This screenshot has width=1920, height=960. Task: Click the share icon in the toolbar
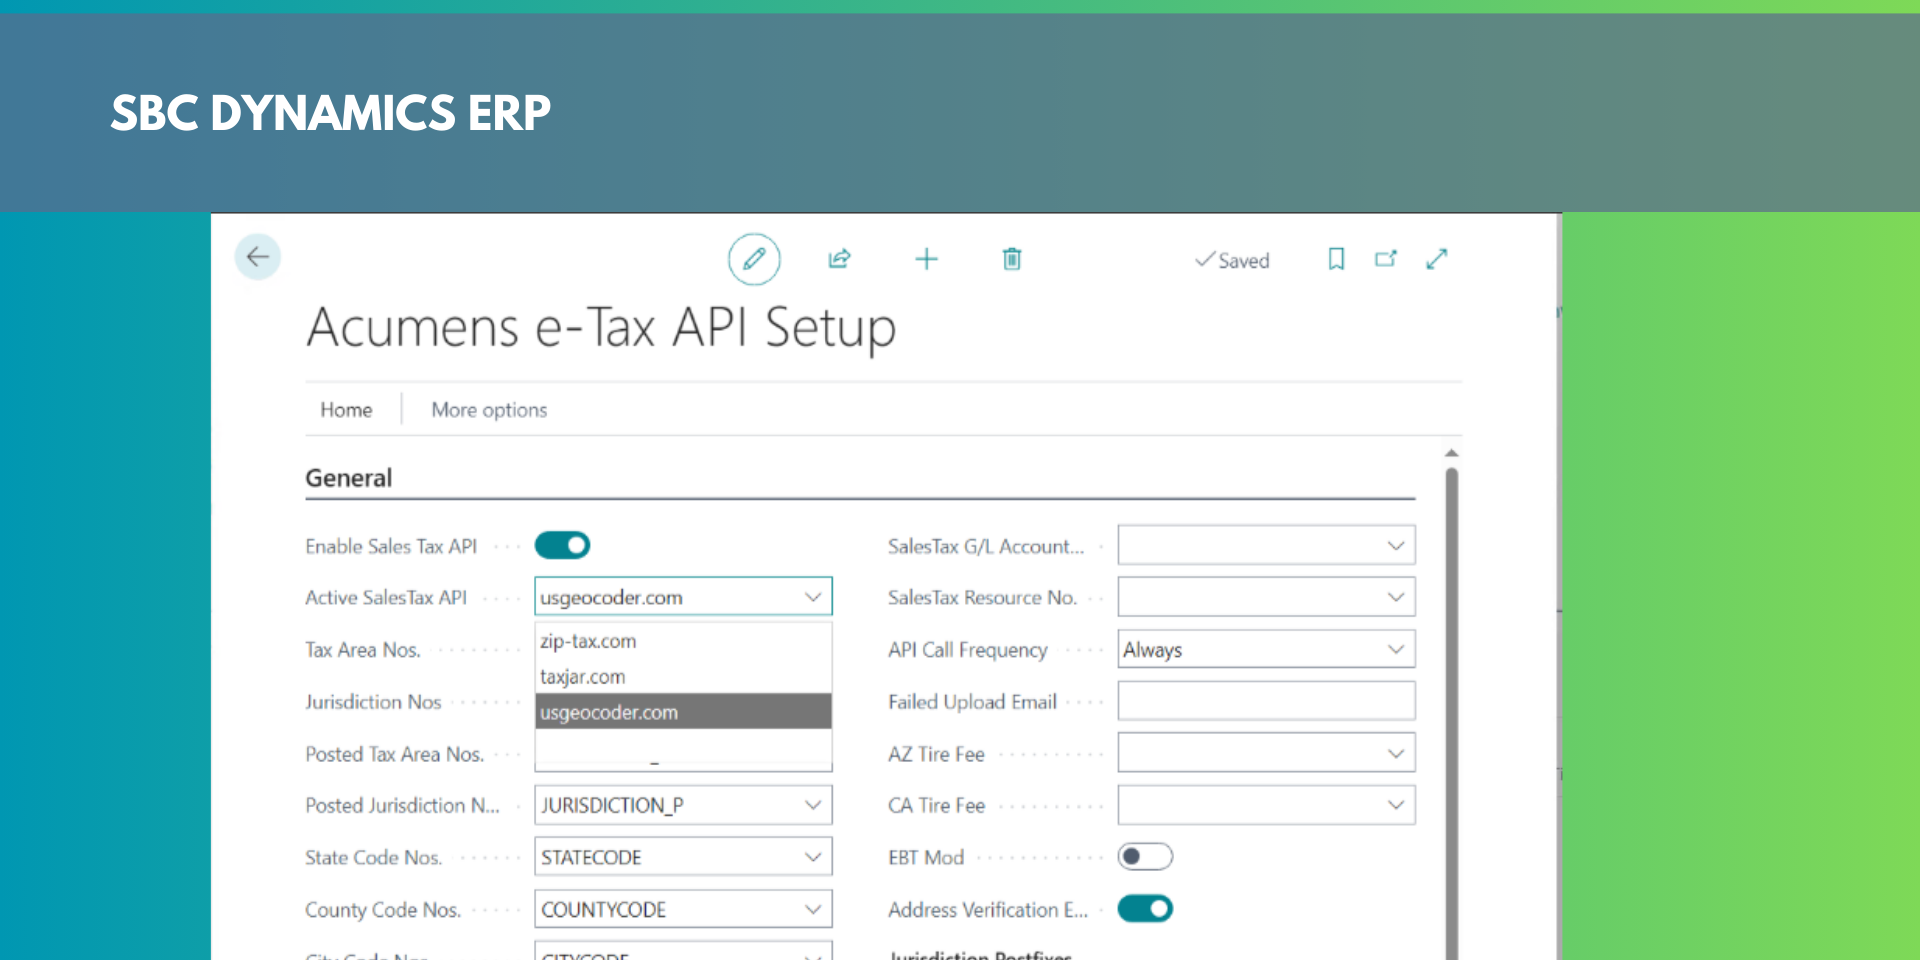pyautogui.click(x=839, y=259)
